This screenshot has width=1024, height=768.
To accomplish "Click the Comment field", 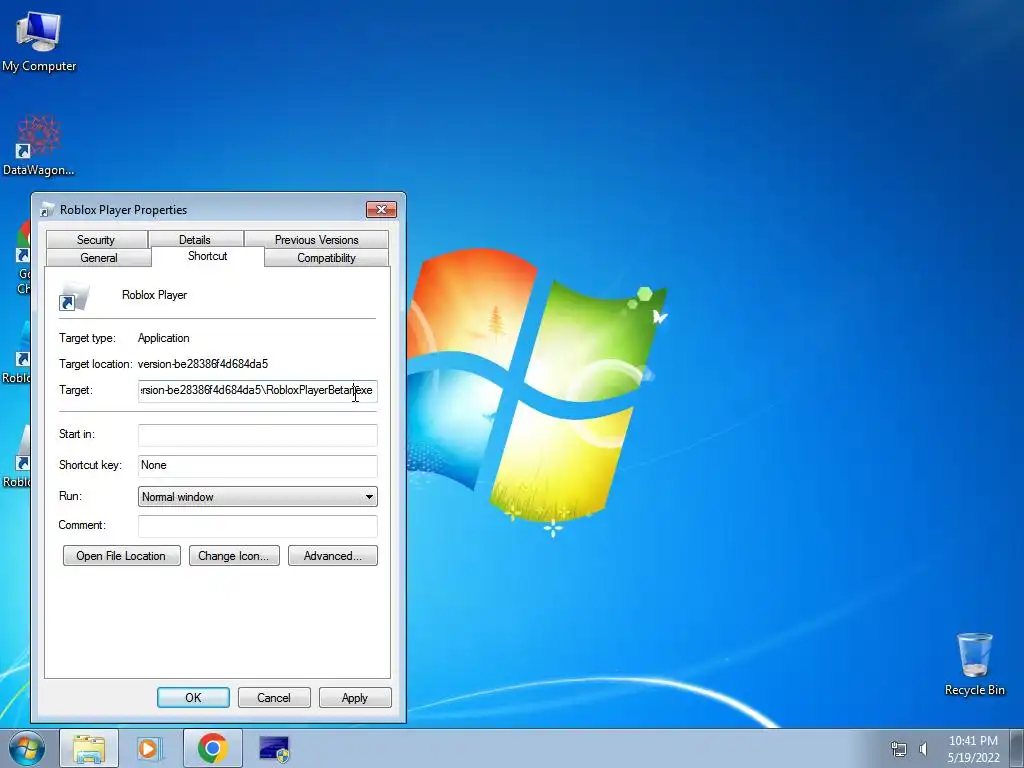I will 257,526.
